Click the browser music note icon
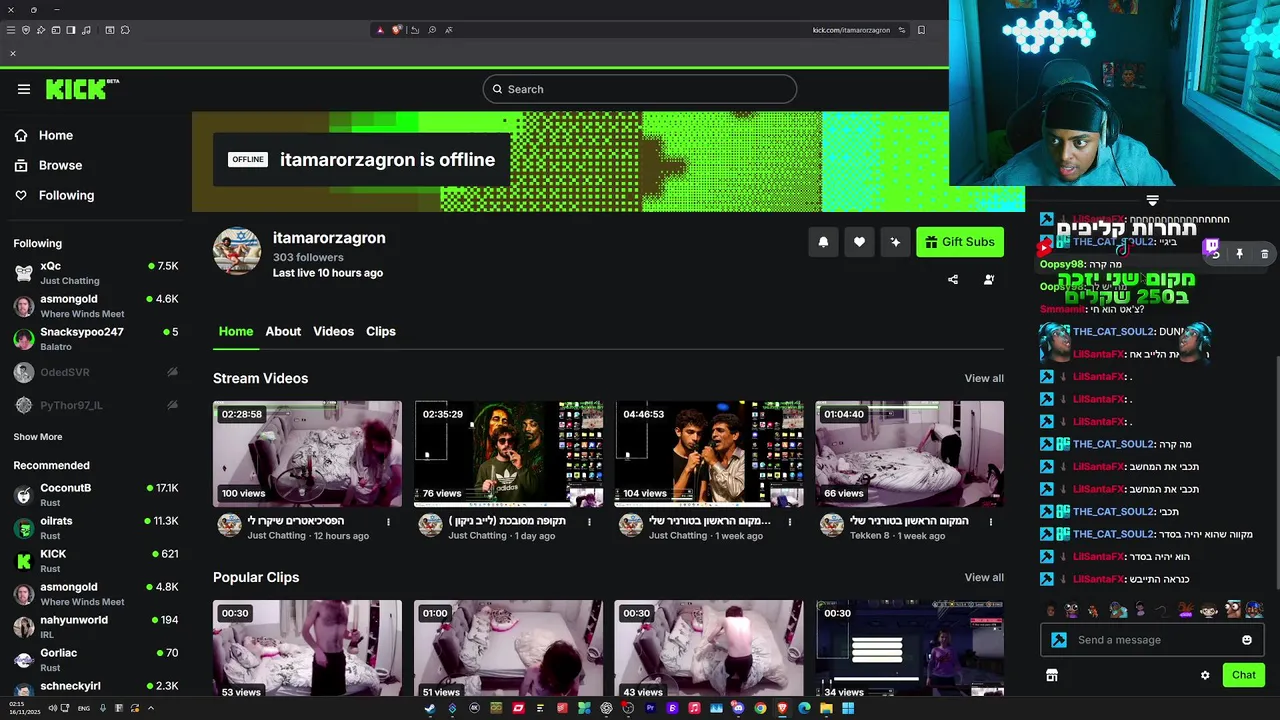Viewport: 1280px width, 720px height. [x=86, y=30]
